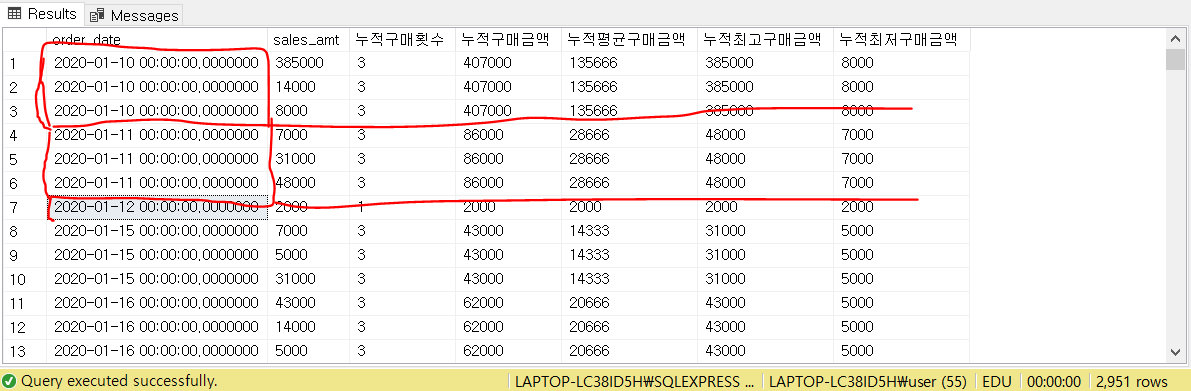Click 누적최고구매금액 cell 31000 in row 9

click(x=765, y=255)
